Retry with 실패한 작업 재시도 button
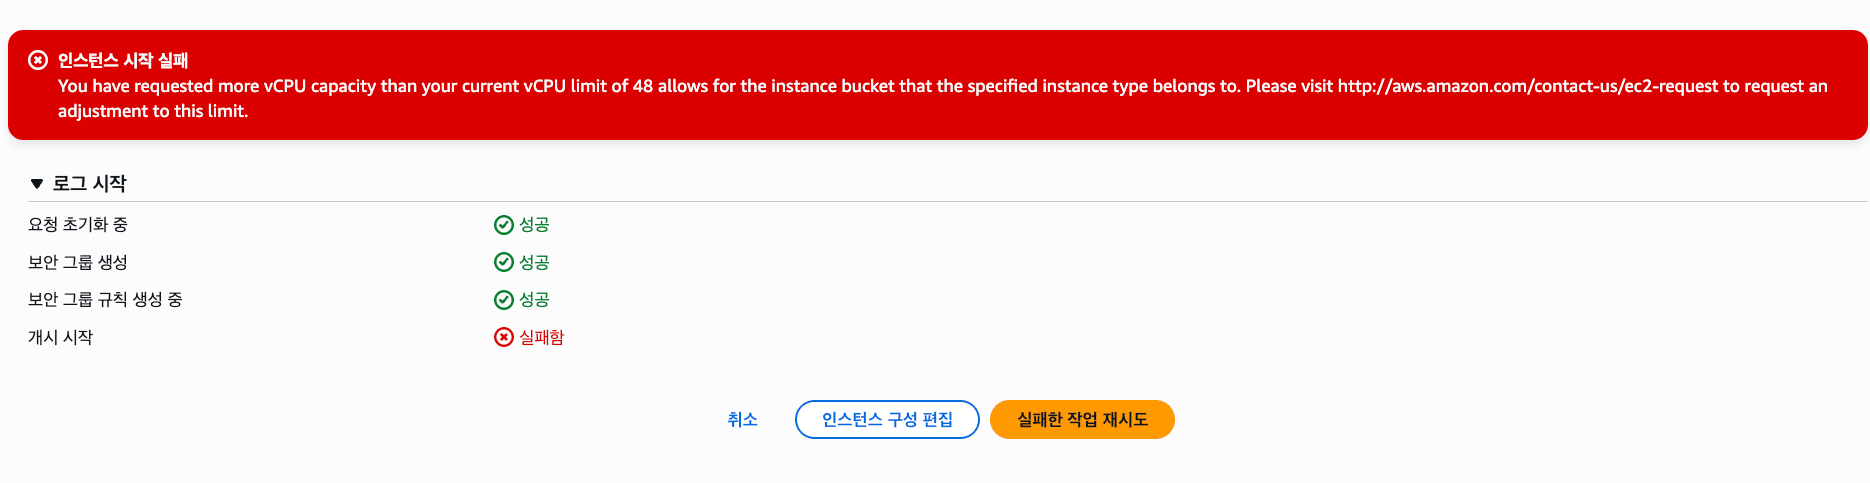The width and height of the screenshot is (1870, 483). [x=1082, y=420]
